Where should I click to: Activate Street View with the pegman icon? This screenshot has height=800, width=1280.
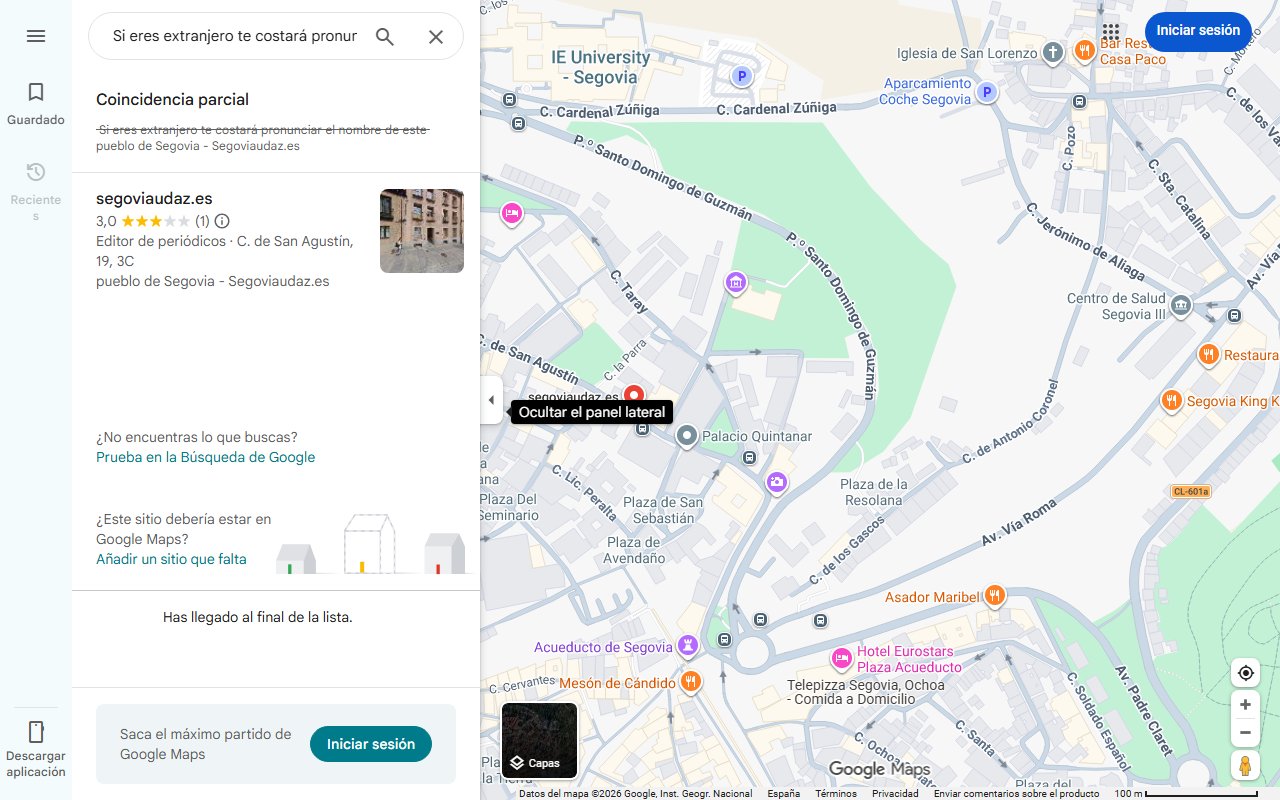point(1245,765)
